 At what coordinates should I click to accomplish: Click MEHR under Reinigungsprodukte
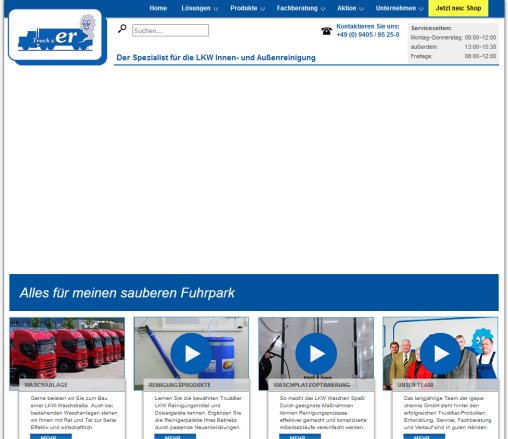coord(175,437)
